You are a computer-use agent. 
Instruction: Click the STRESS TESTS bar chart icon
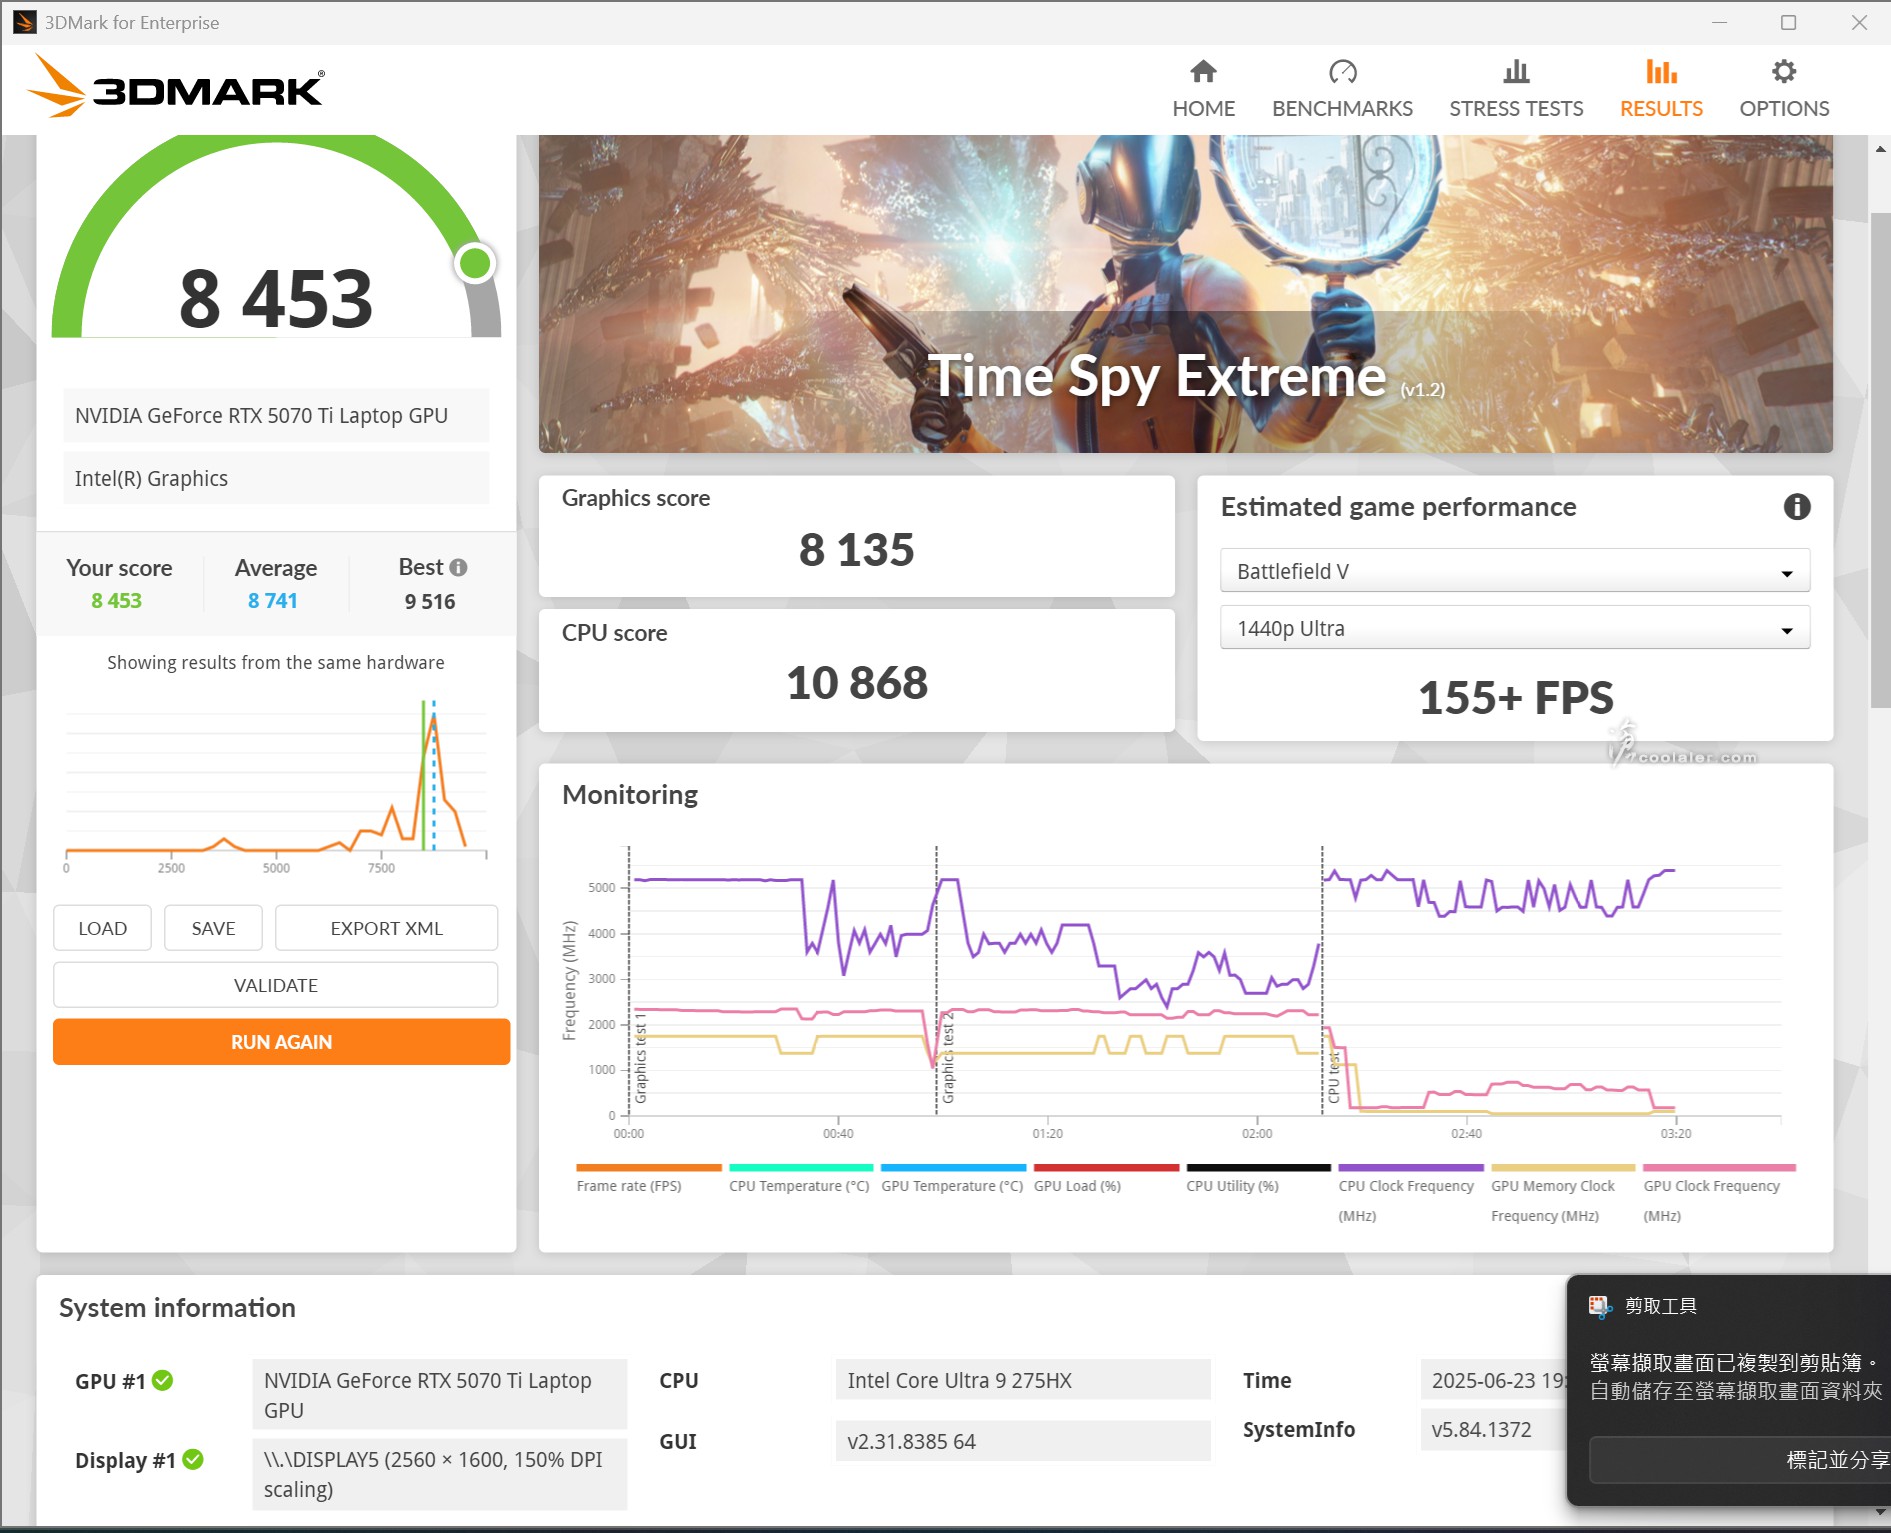pyautogui.click(x=1516, y=71)
